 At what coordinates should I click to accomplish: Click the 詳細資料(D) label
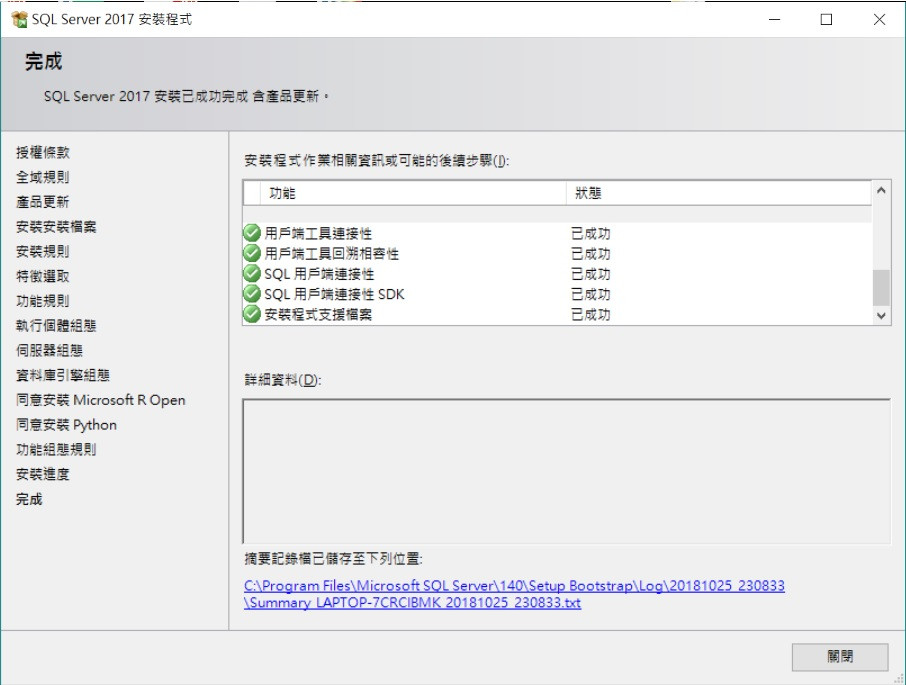click(283, 380)
